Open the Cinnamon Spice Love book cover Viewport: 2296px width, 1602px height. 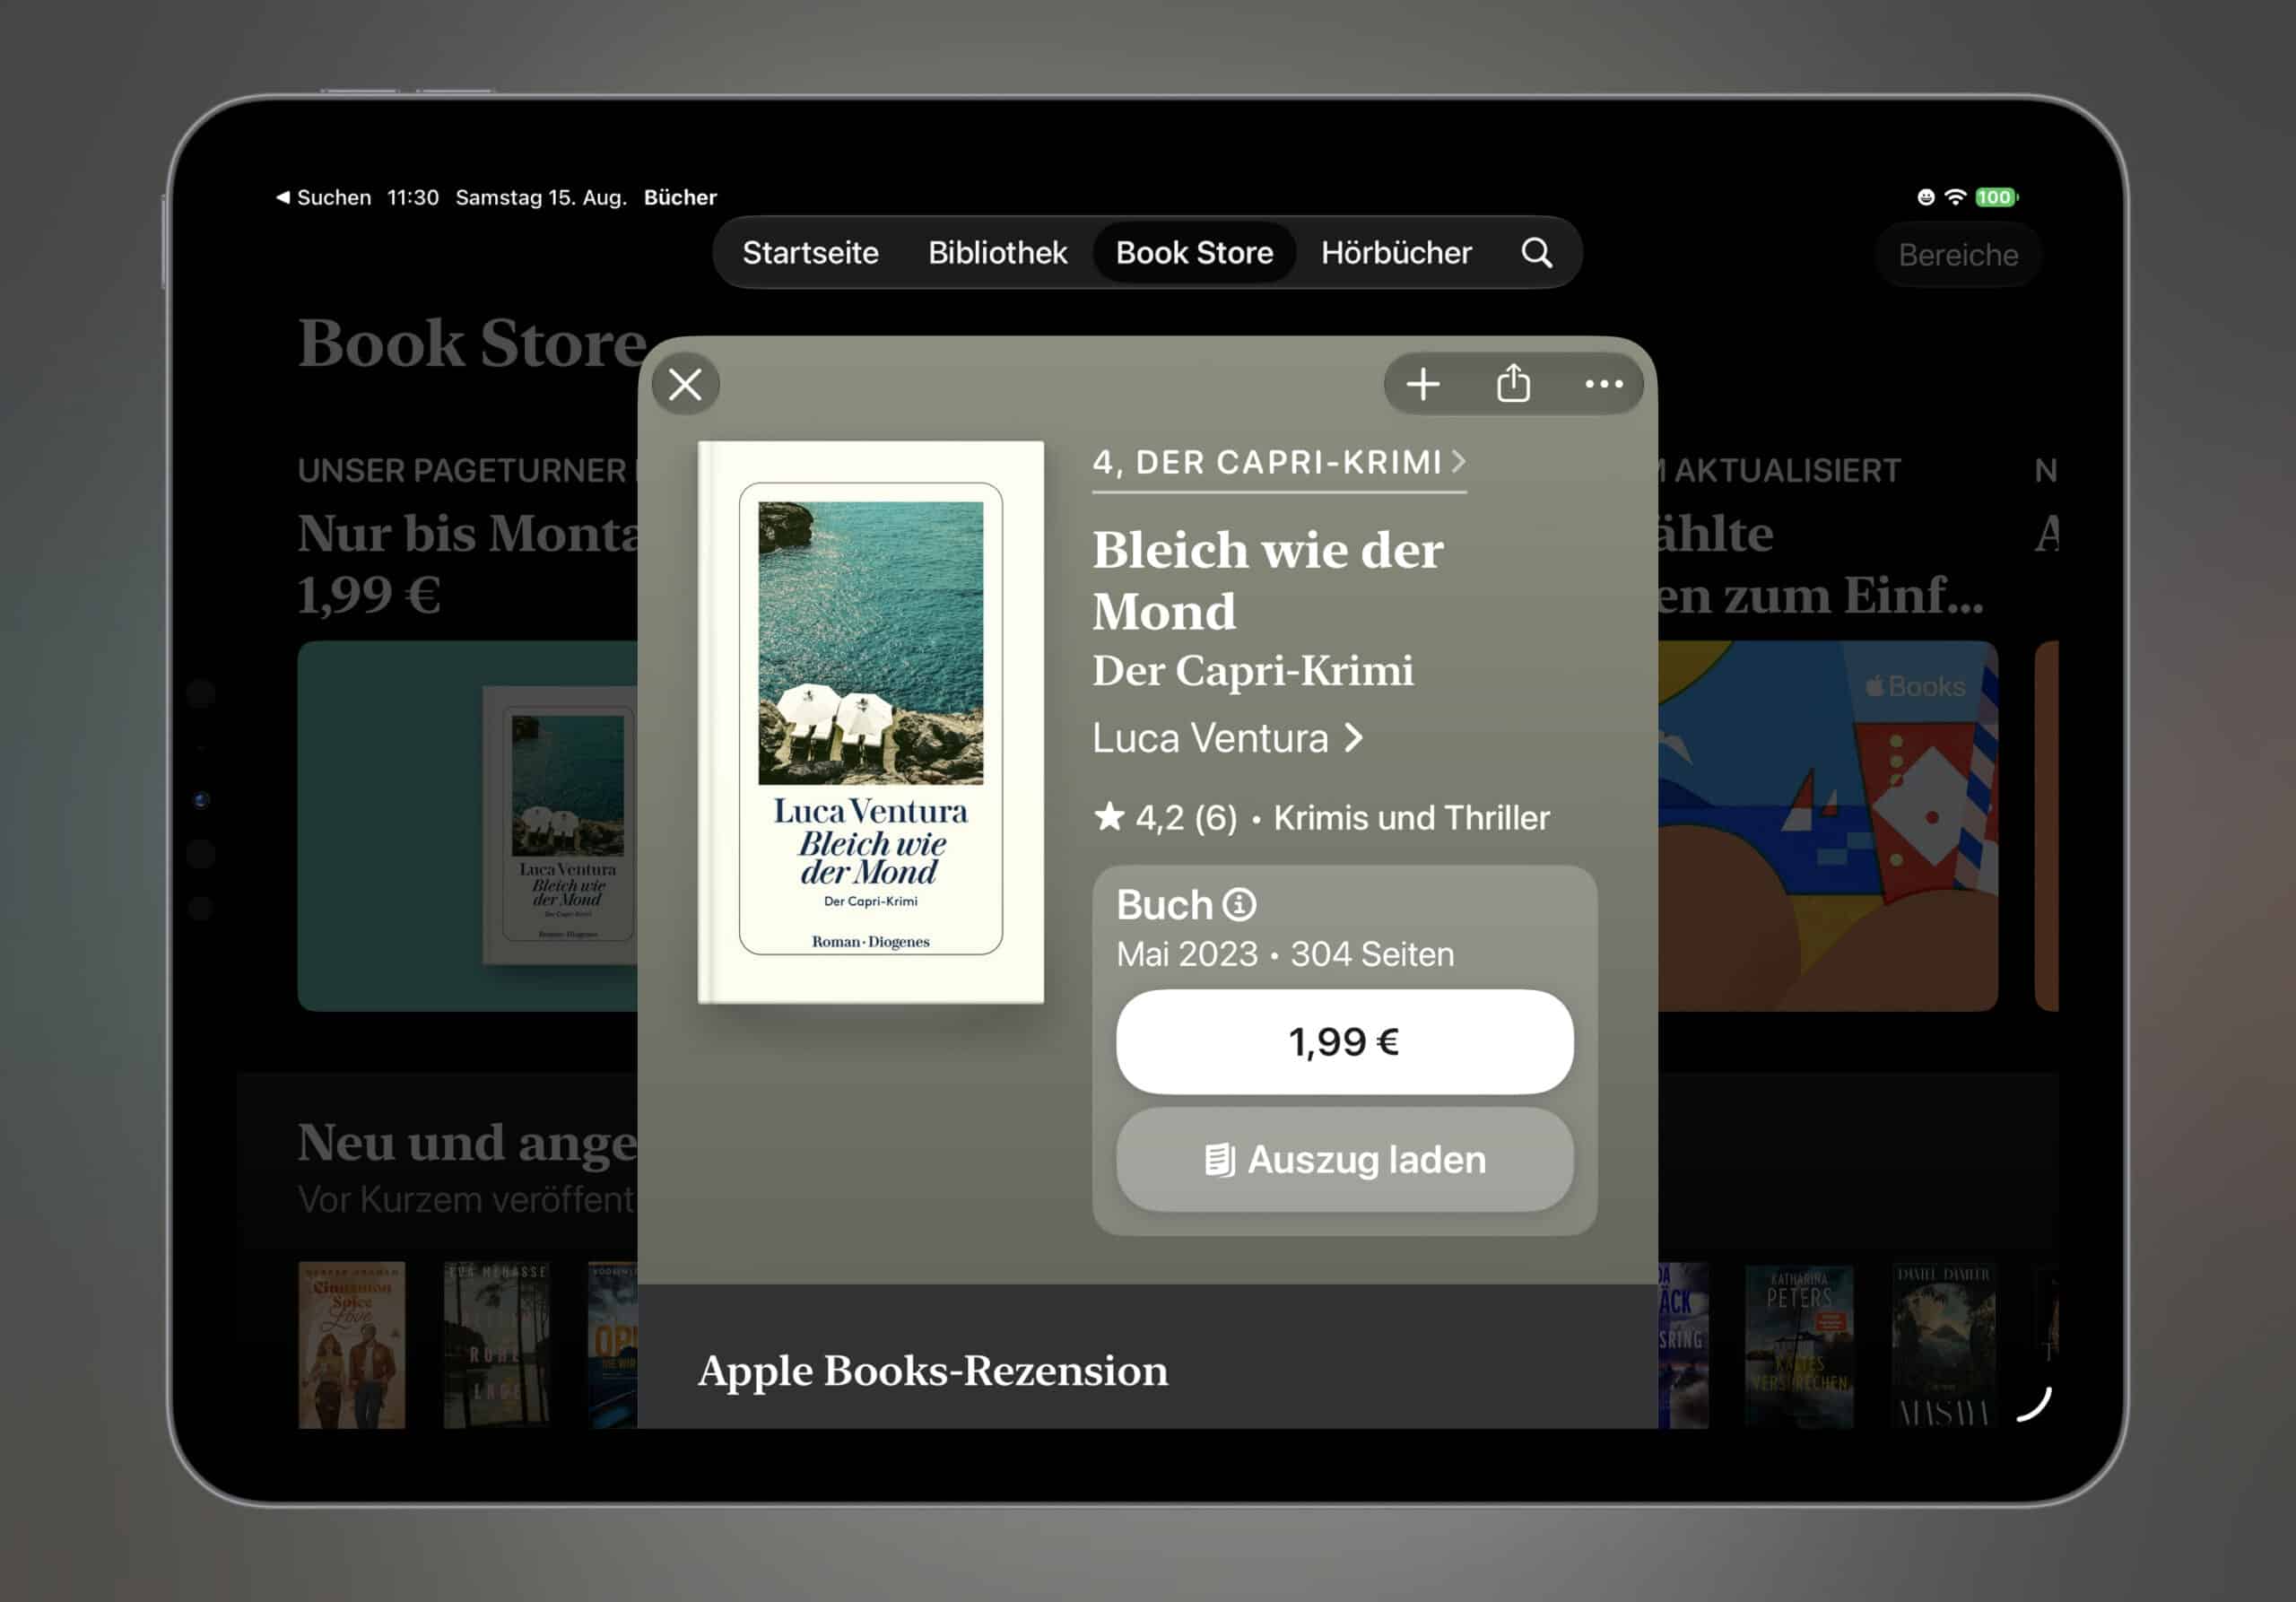click(352, 1344)
